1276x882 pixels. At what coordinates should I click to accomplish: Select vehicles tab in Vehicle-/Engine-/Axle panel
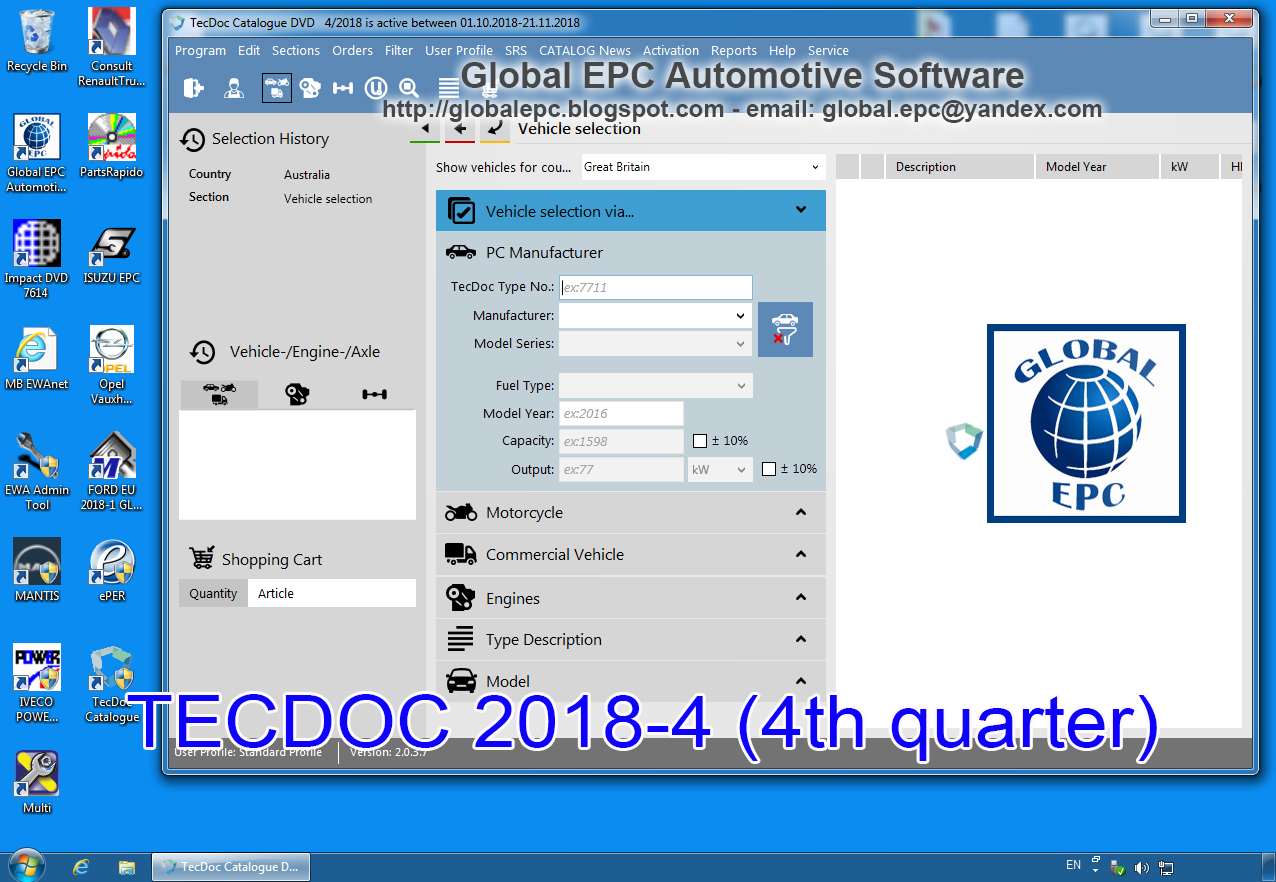pyautogui.click(x=219, y=394)
